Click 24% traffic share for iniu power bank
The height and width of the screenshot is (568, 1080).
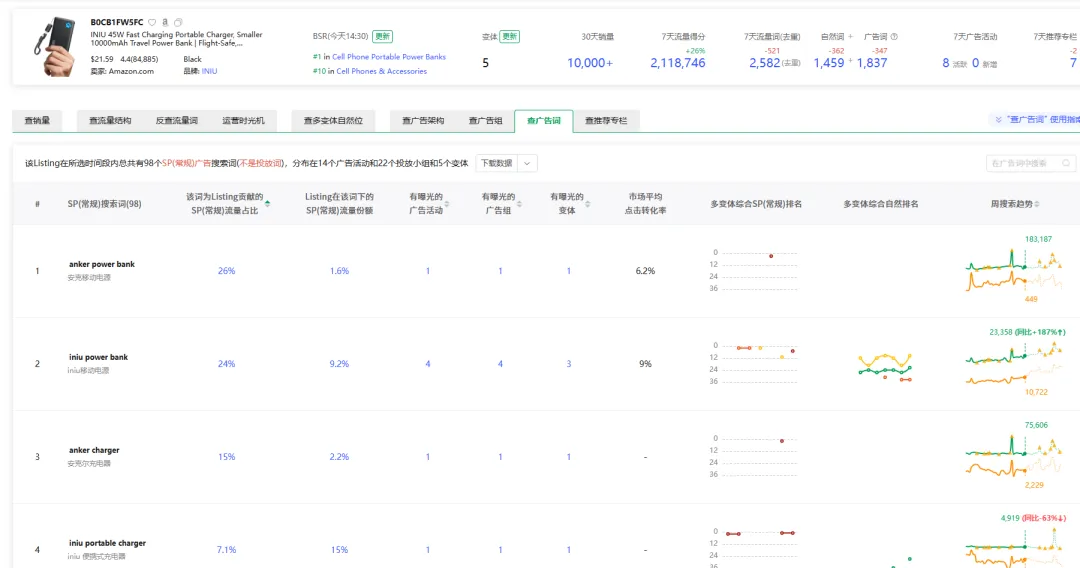(227, 364)
